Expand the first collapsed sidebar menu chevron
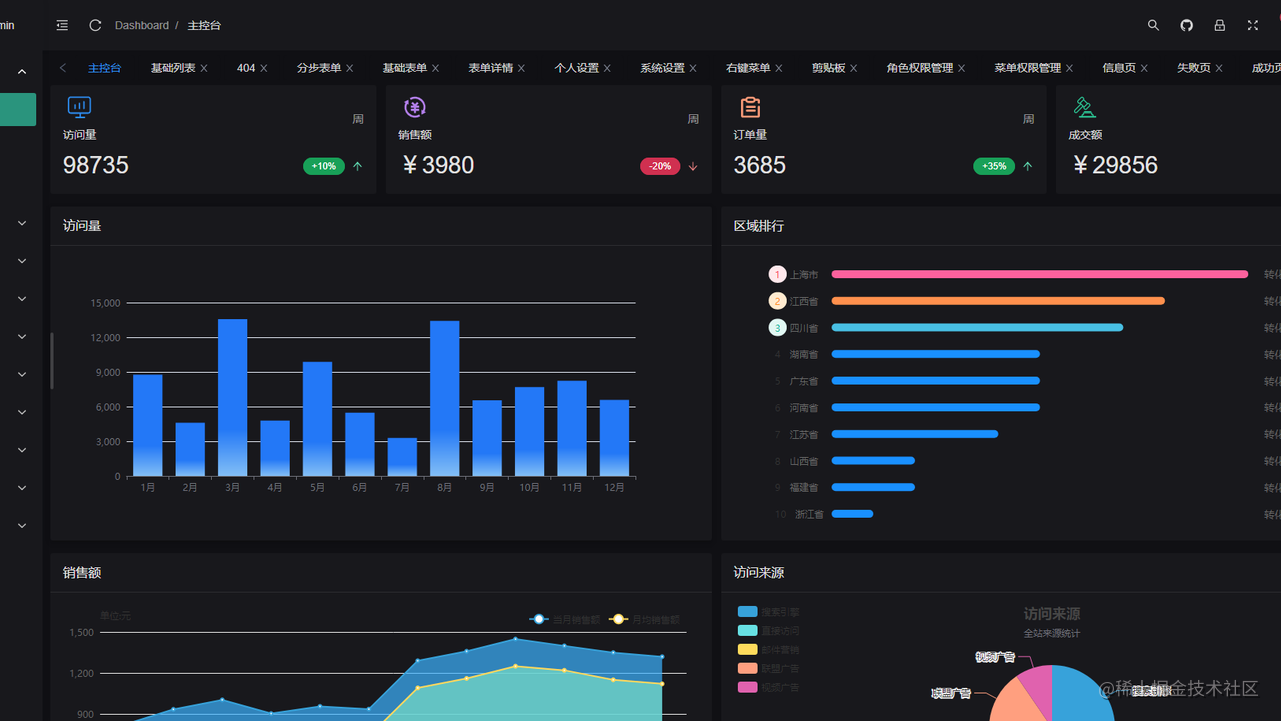 pyautogui.click(x=22, y=223)
